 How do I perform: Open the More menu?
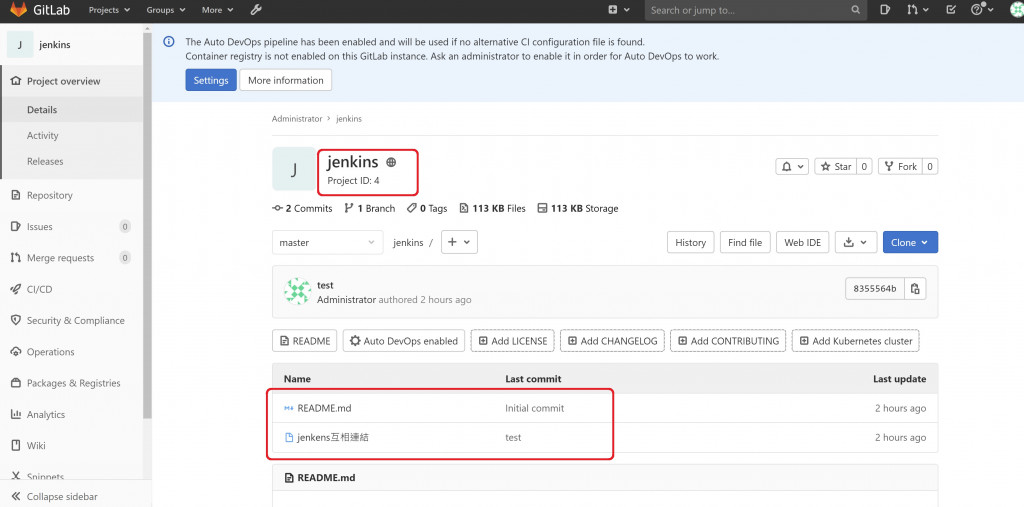tap(217, 10)
